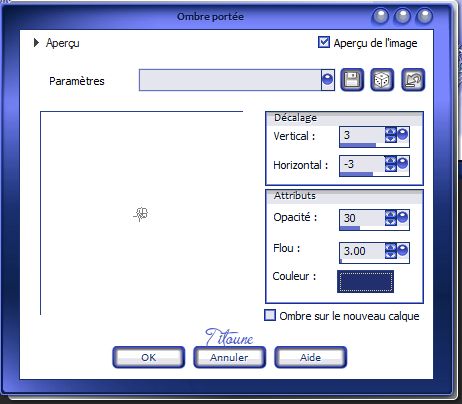Click the Horizontal offset value field
This screenshot has width=462, height=404.
tap(362, 164)
